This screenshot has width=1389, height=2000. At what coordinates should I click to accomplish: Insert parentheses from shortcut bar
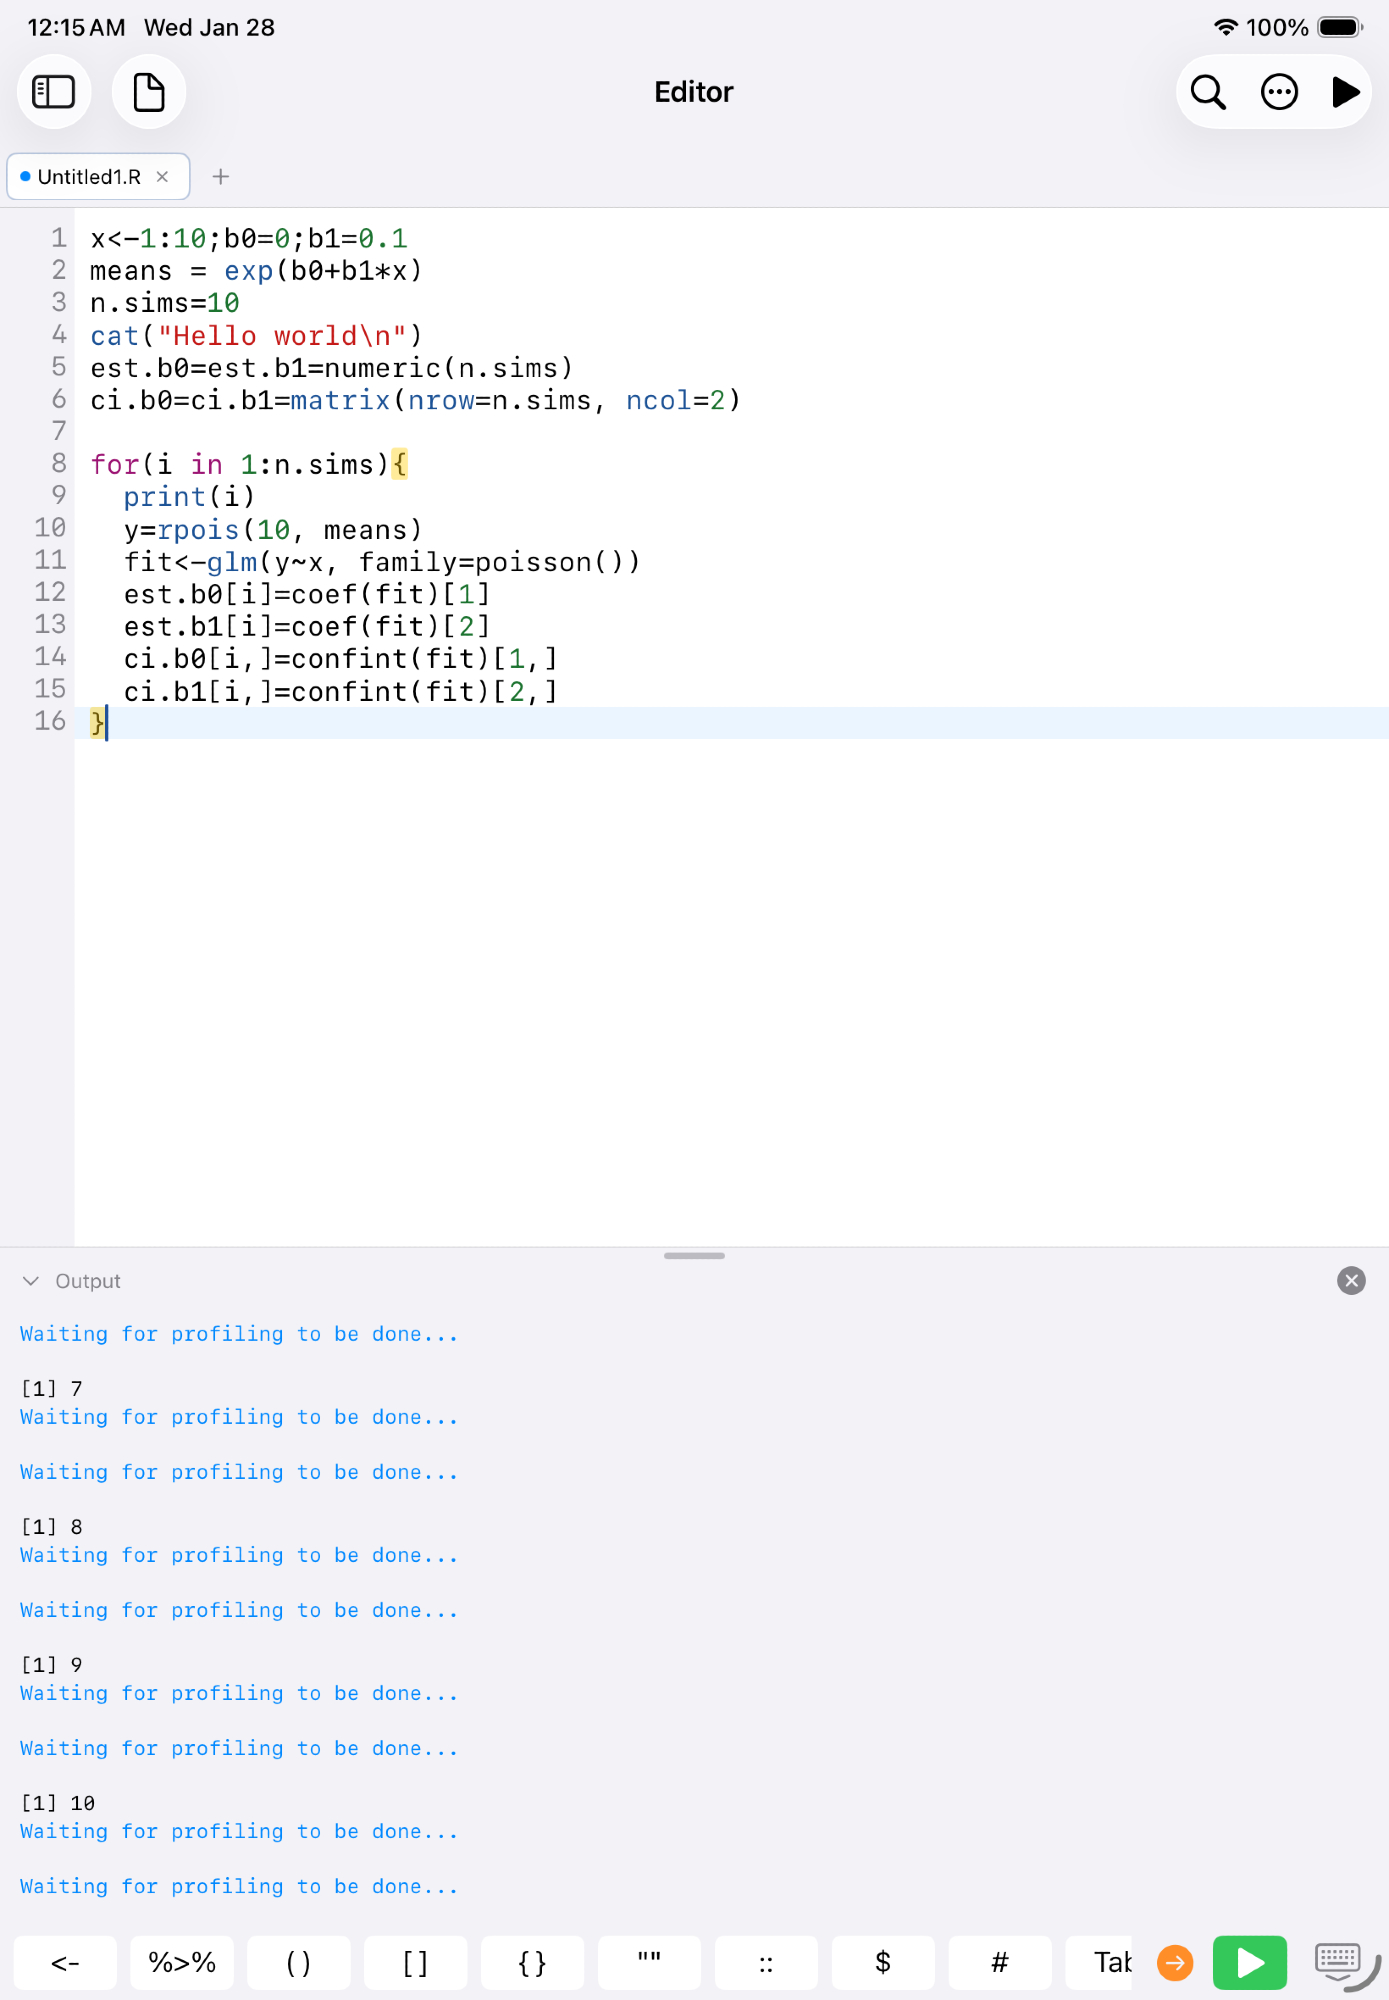[298, 1963]
